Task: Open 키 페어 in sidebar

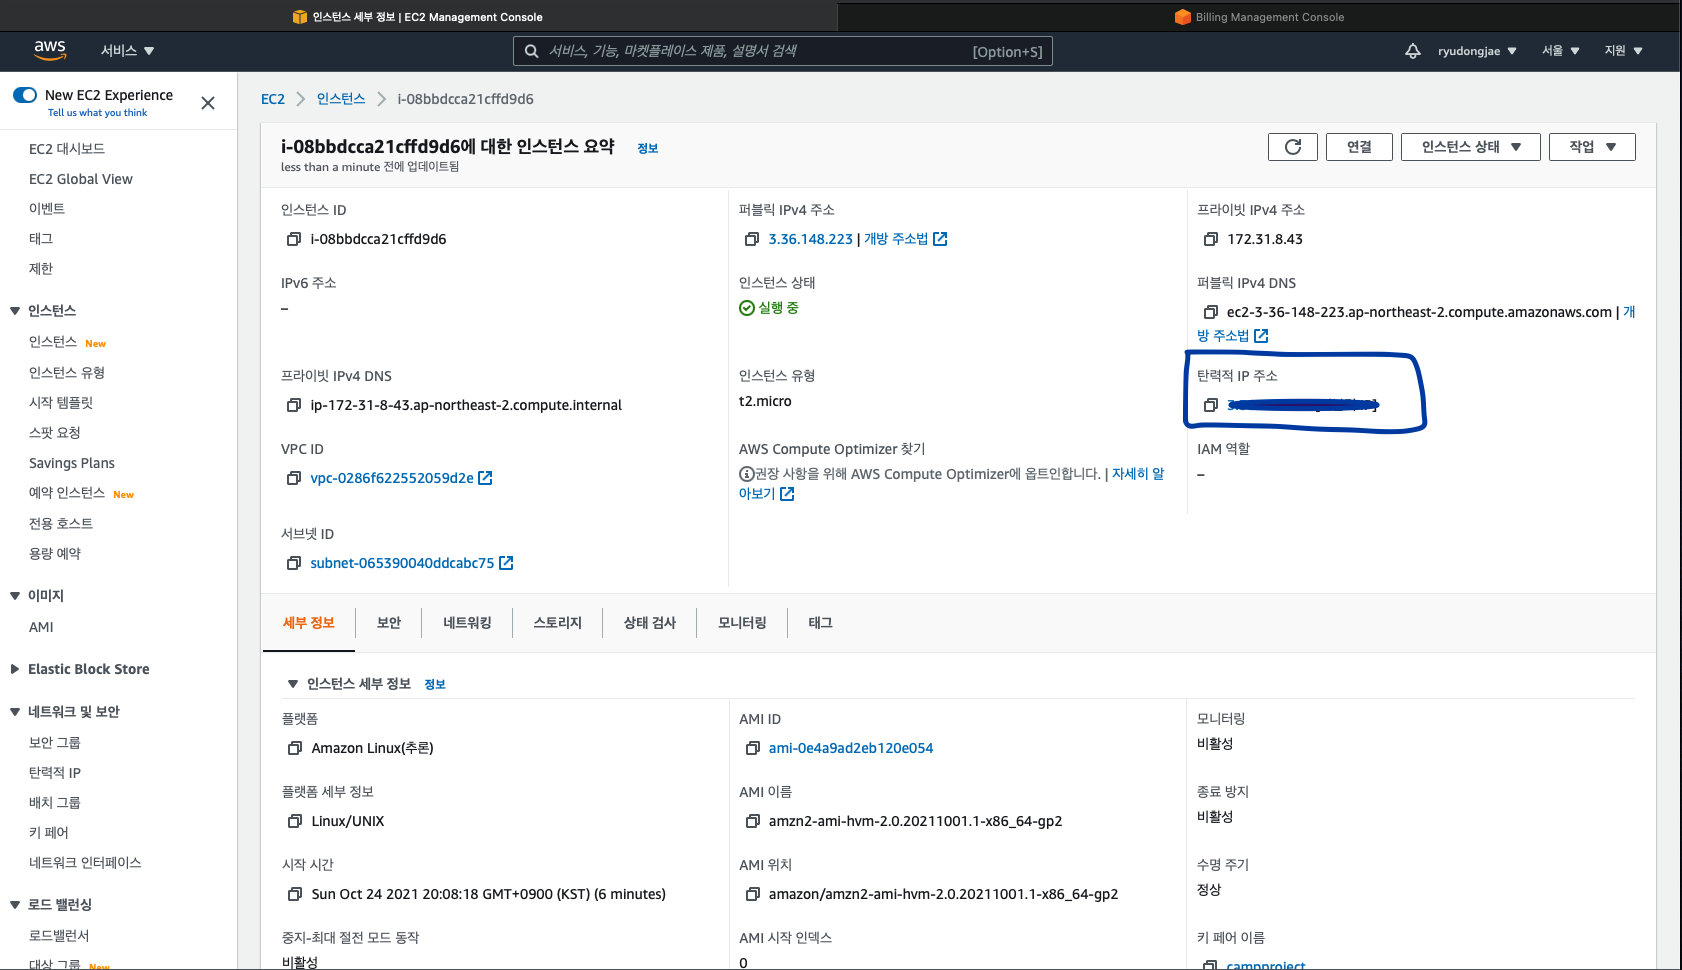Action: click(49, 833)
